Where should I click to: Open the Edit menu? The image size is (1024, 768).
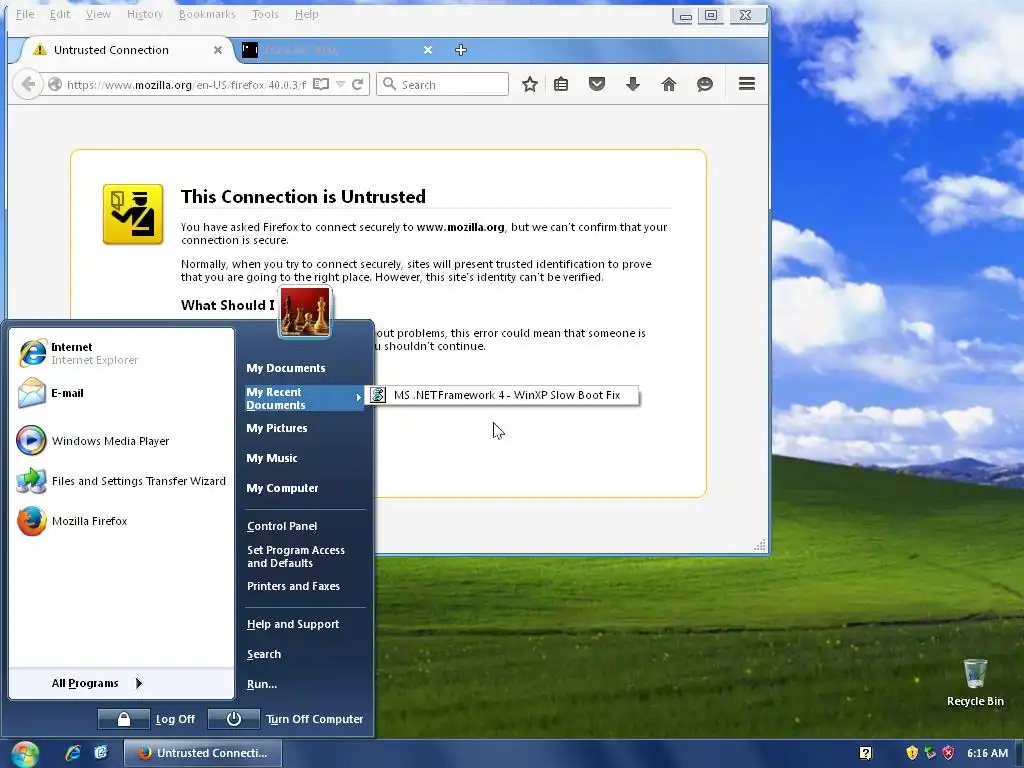point(59,14)
